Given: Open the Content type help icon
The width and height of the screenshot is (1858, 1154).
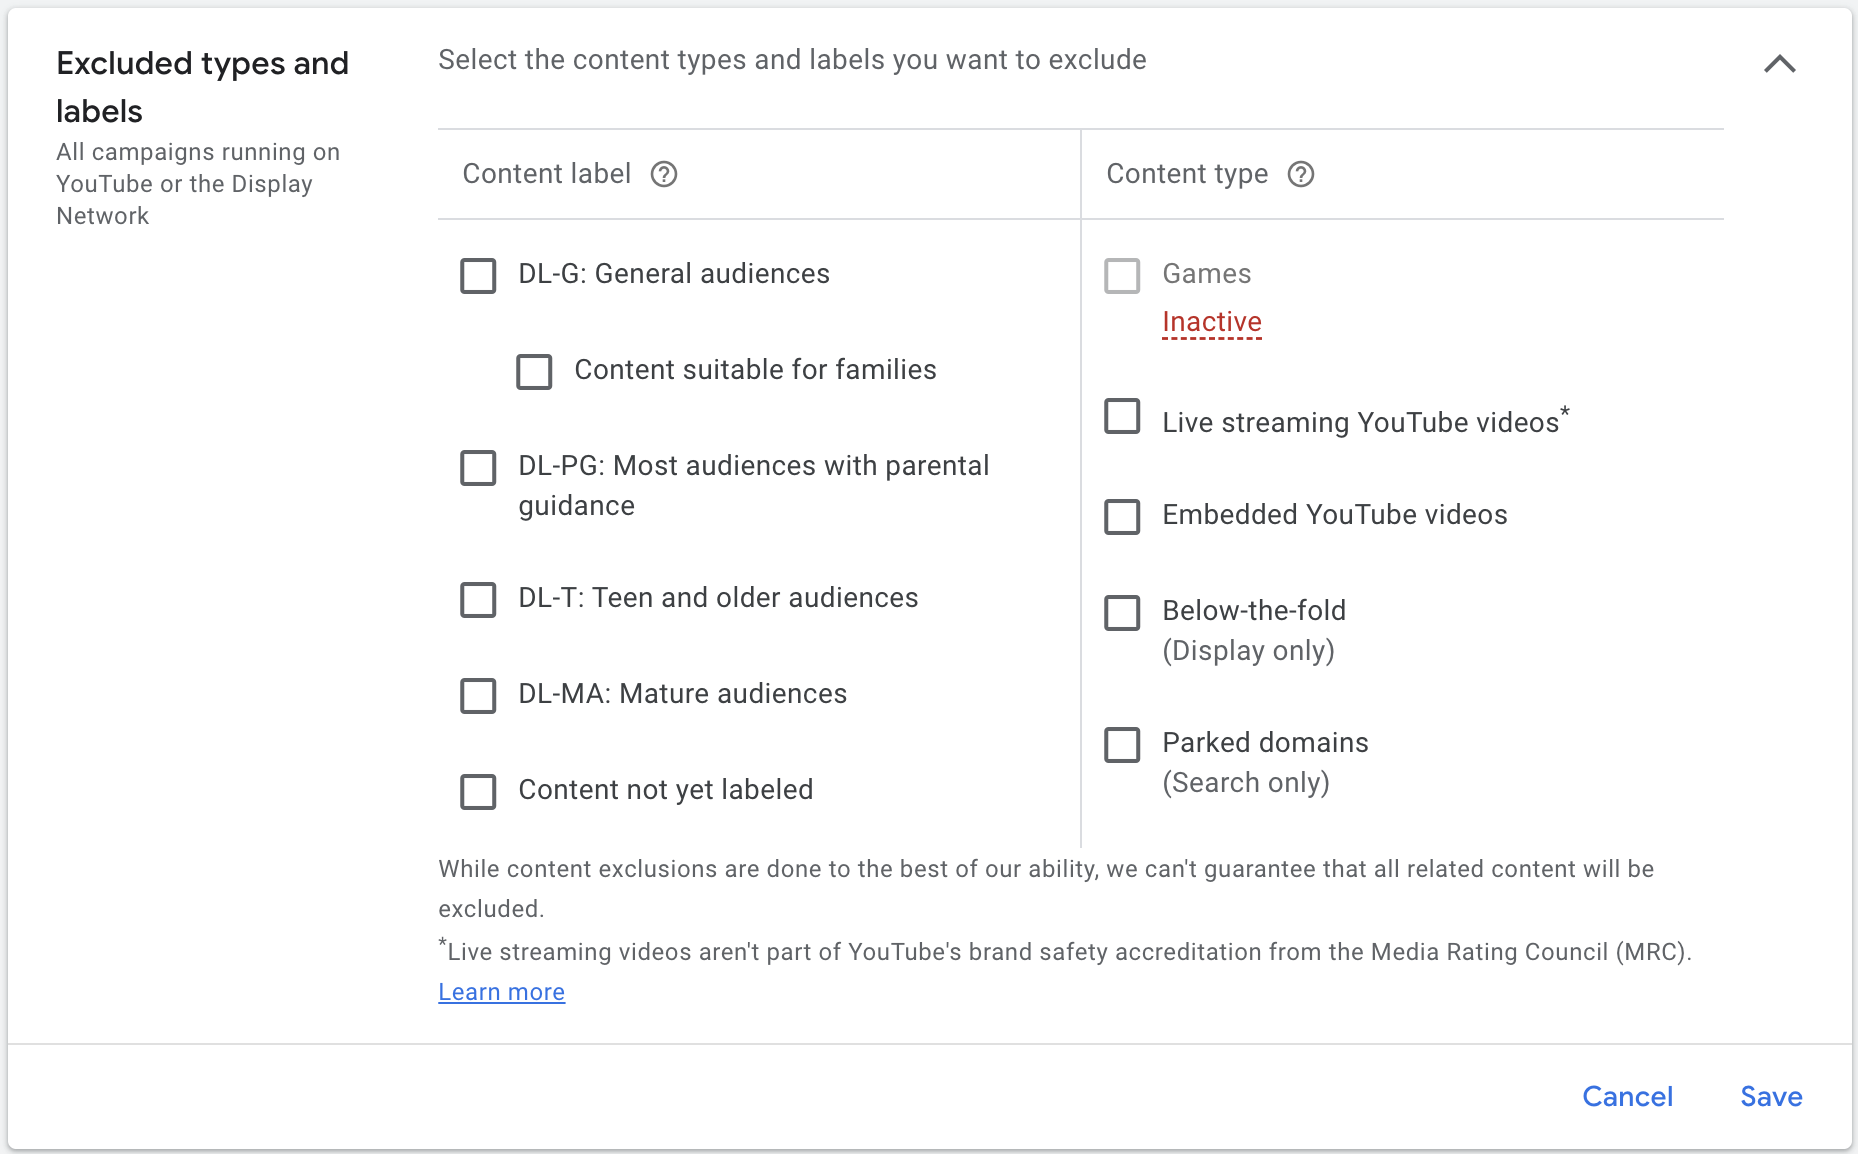Looking at the screenshot, I should (x=1301, y=174).
